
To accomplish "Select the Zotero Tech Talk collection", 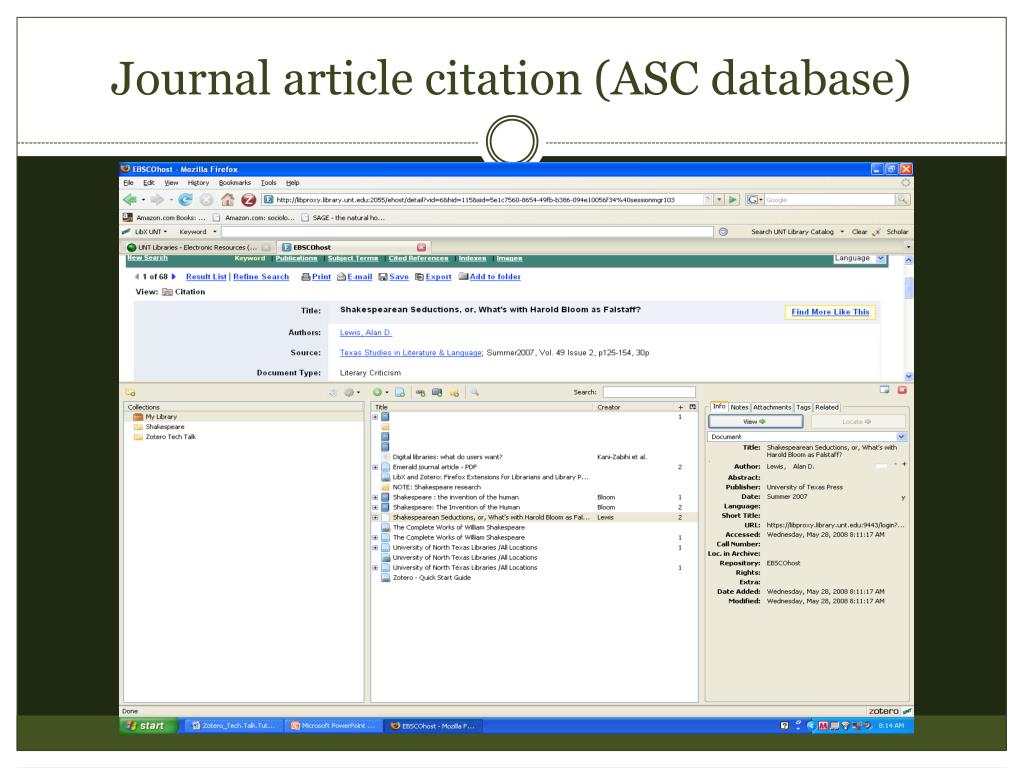I will (170, 437).
